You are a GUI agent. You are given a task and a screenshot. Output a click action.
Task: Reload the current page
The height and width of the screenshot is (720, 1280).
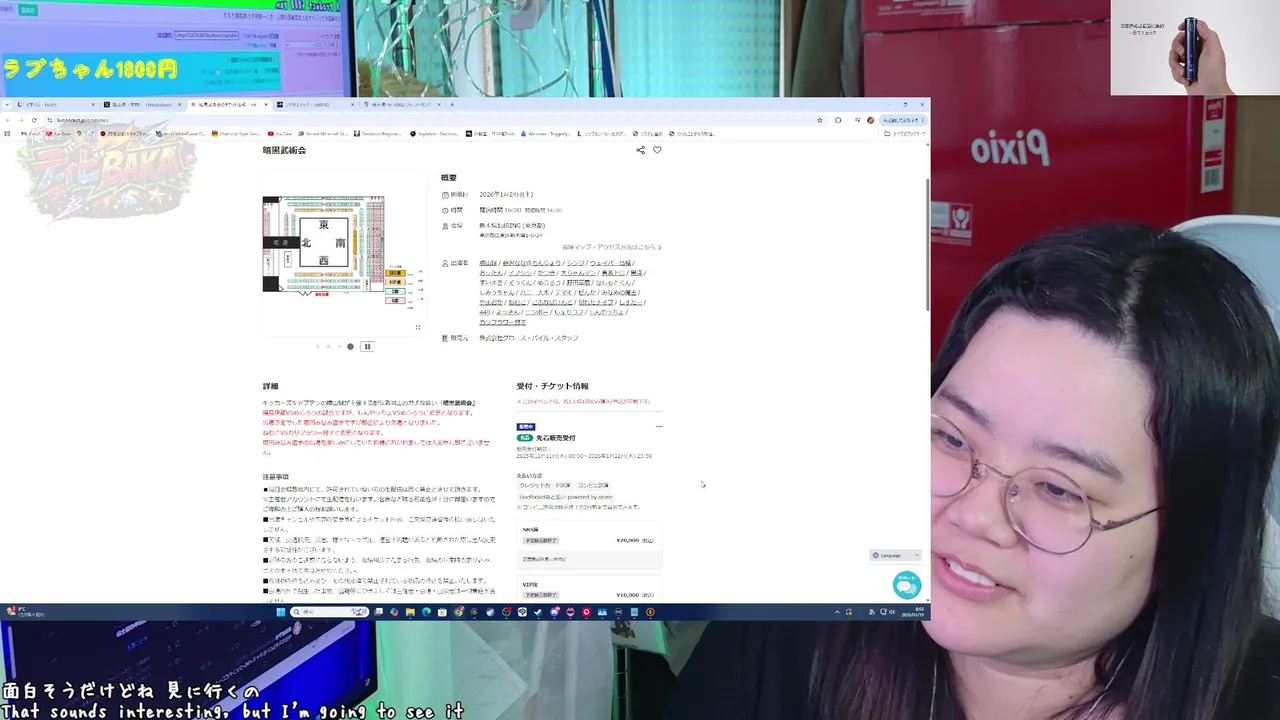34,120
